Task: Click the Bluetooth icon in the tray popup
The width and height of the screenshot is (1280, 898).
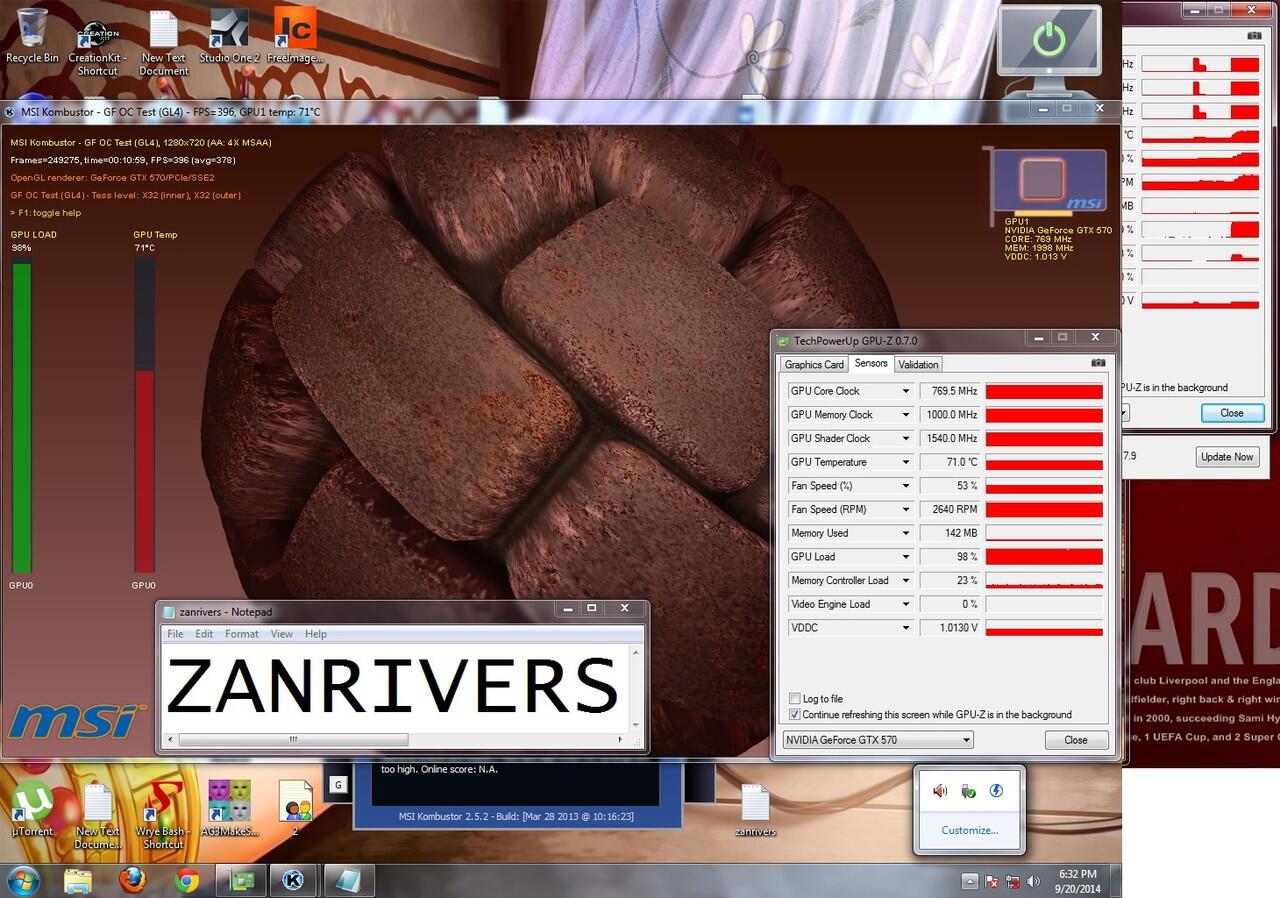Action: pyautogui.click(x=996, y=791)
